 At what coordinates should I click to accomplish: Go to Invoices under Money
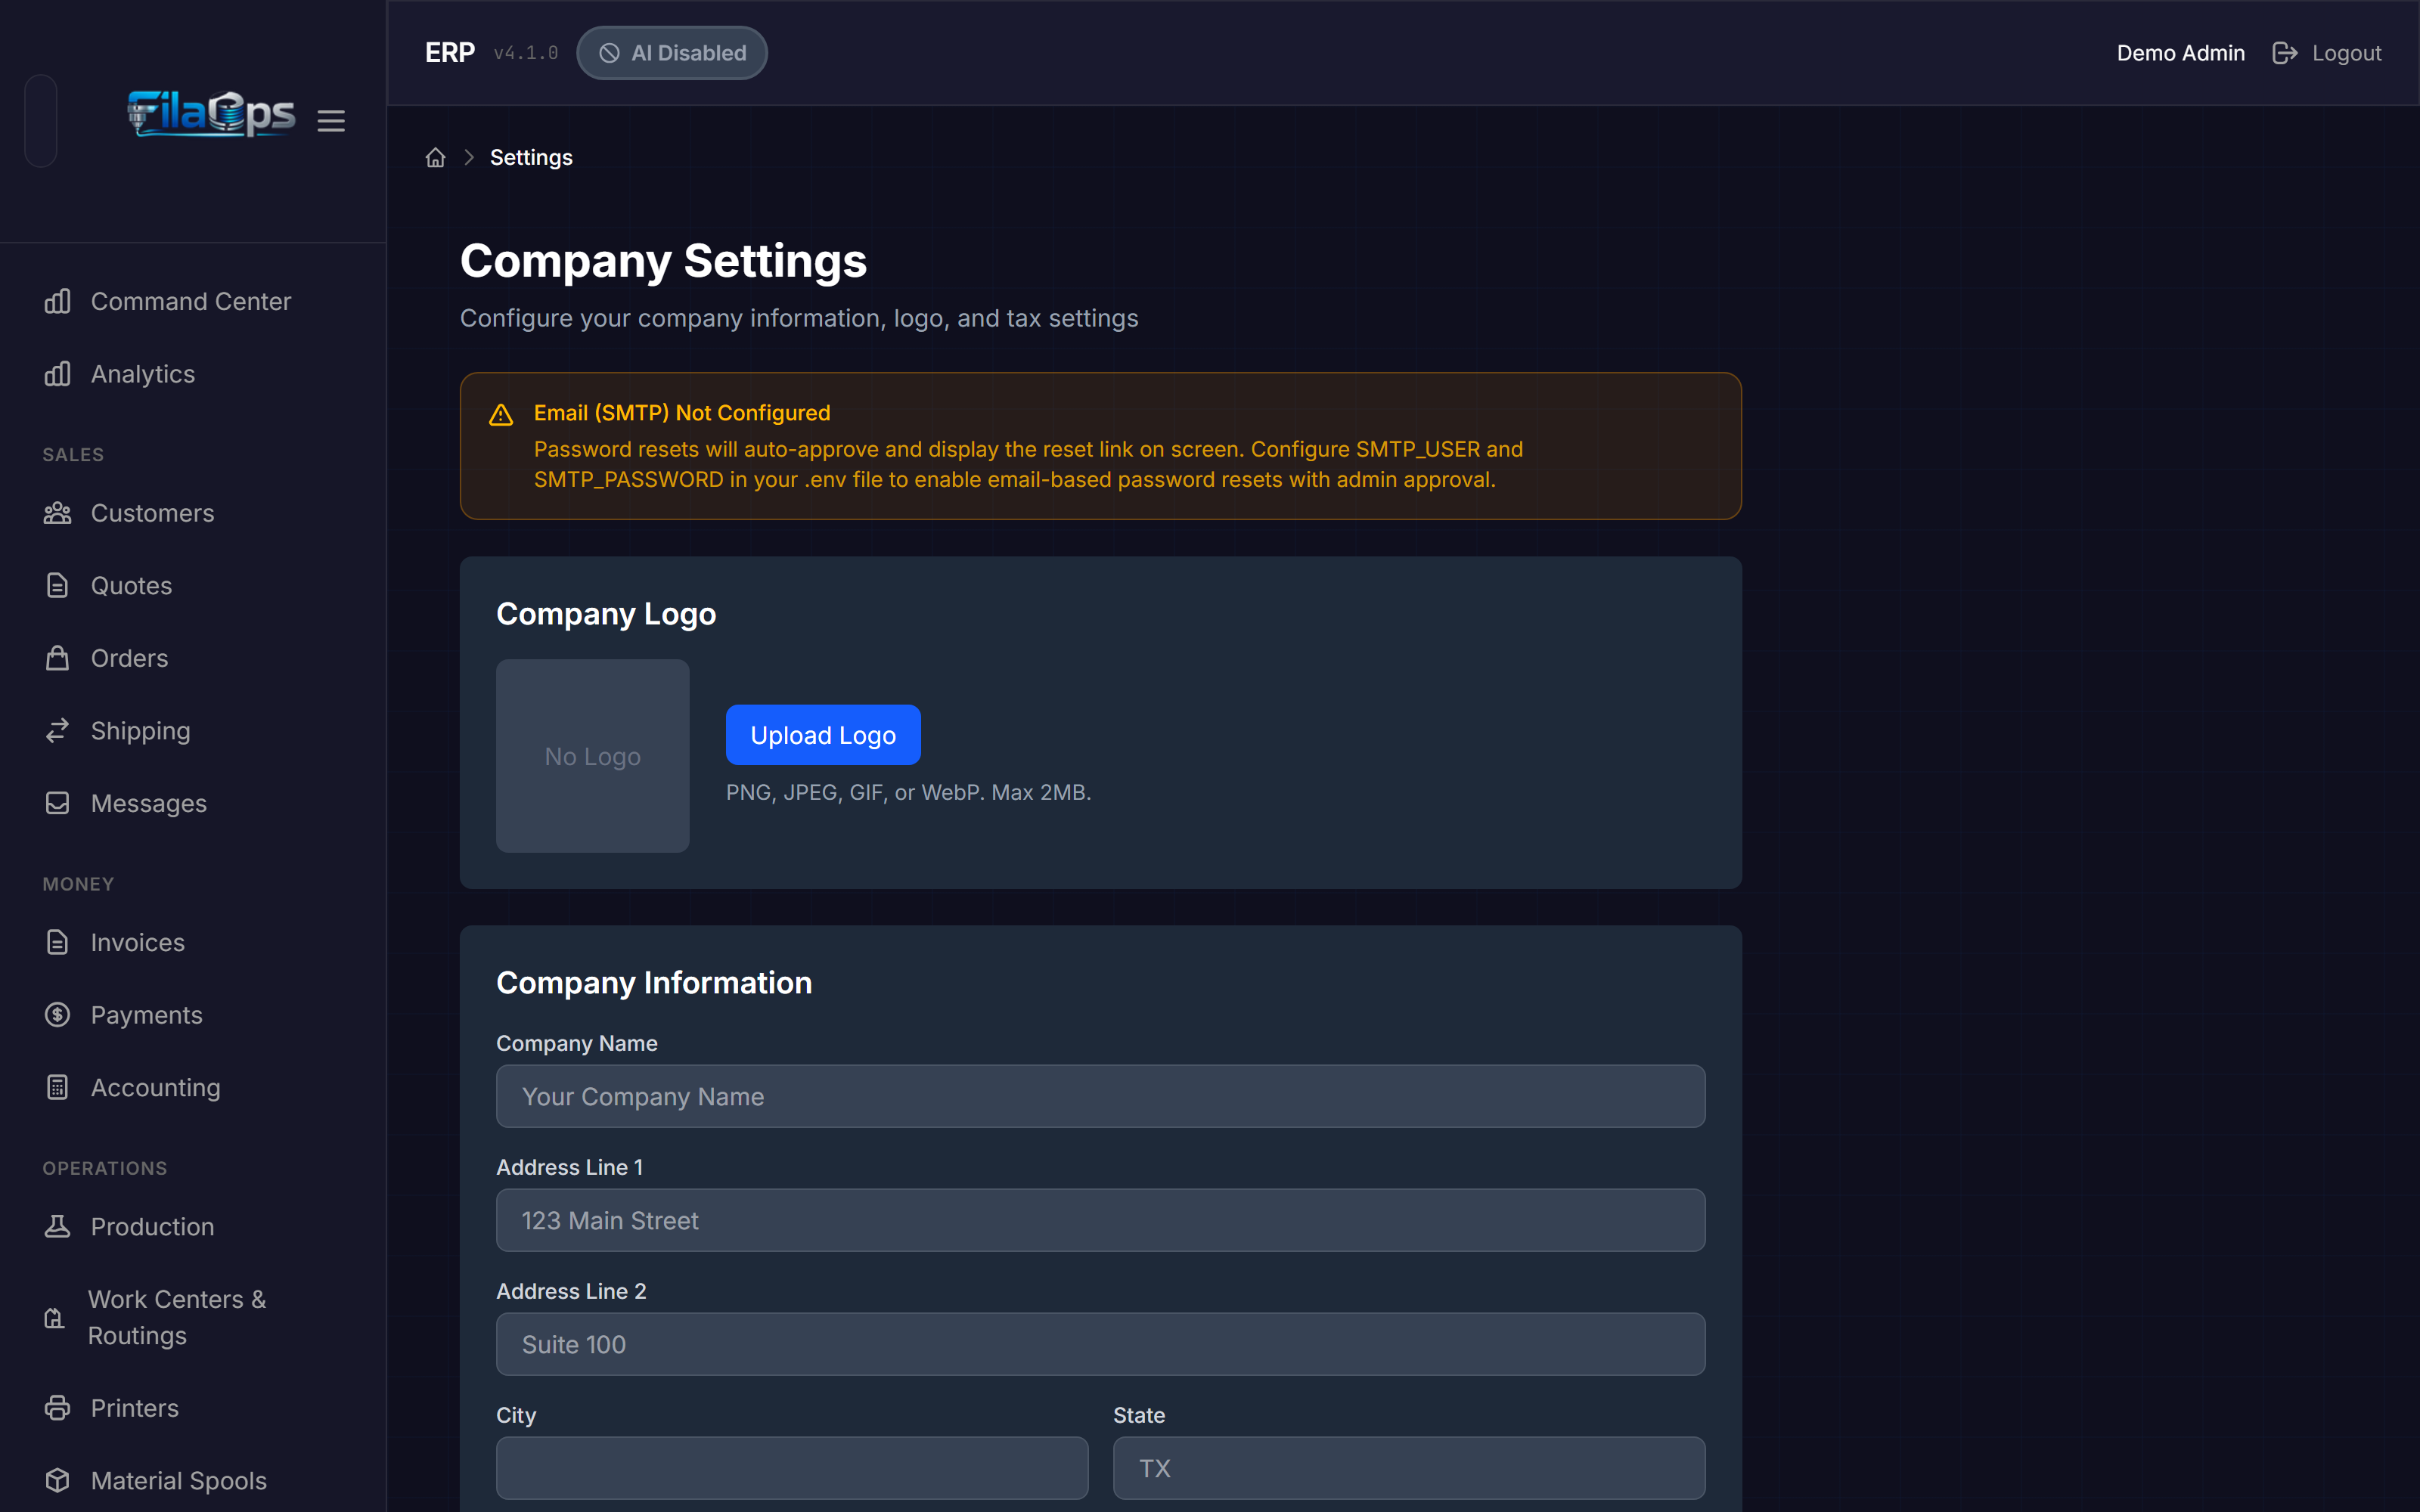click(193, 942)
